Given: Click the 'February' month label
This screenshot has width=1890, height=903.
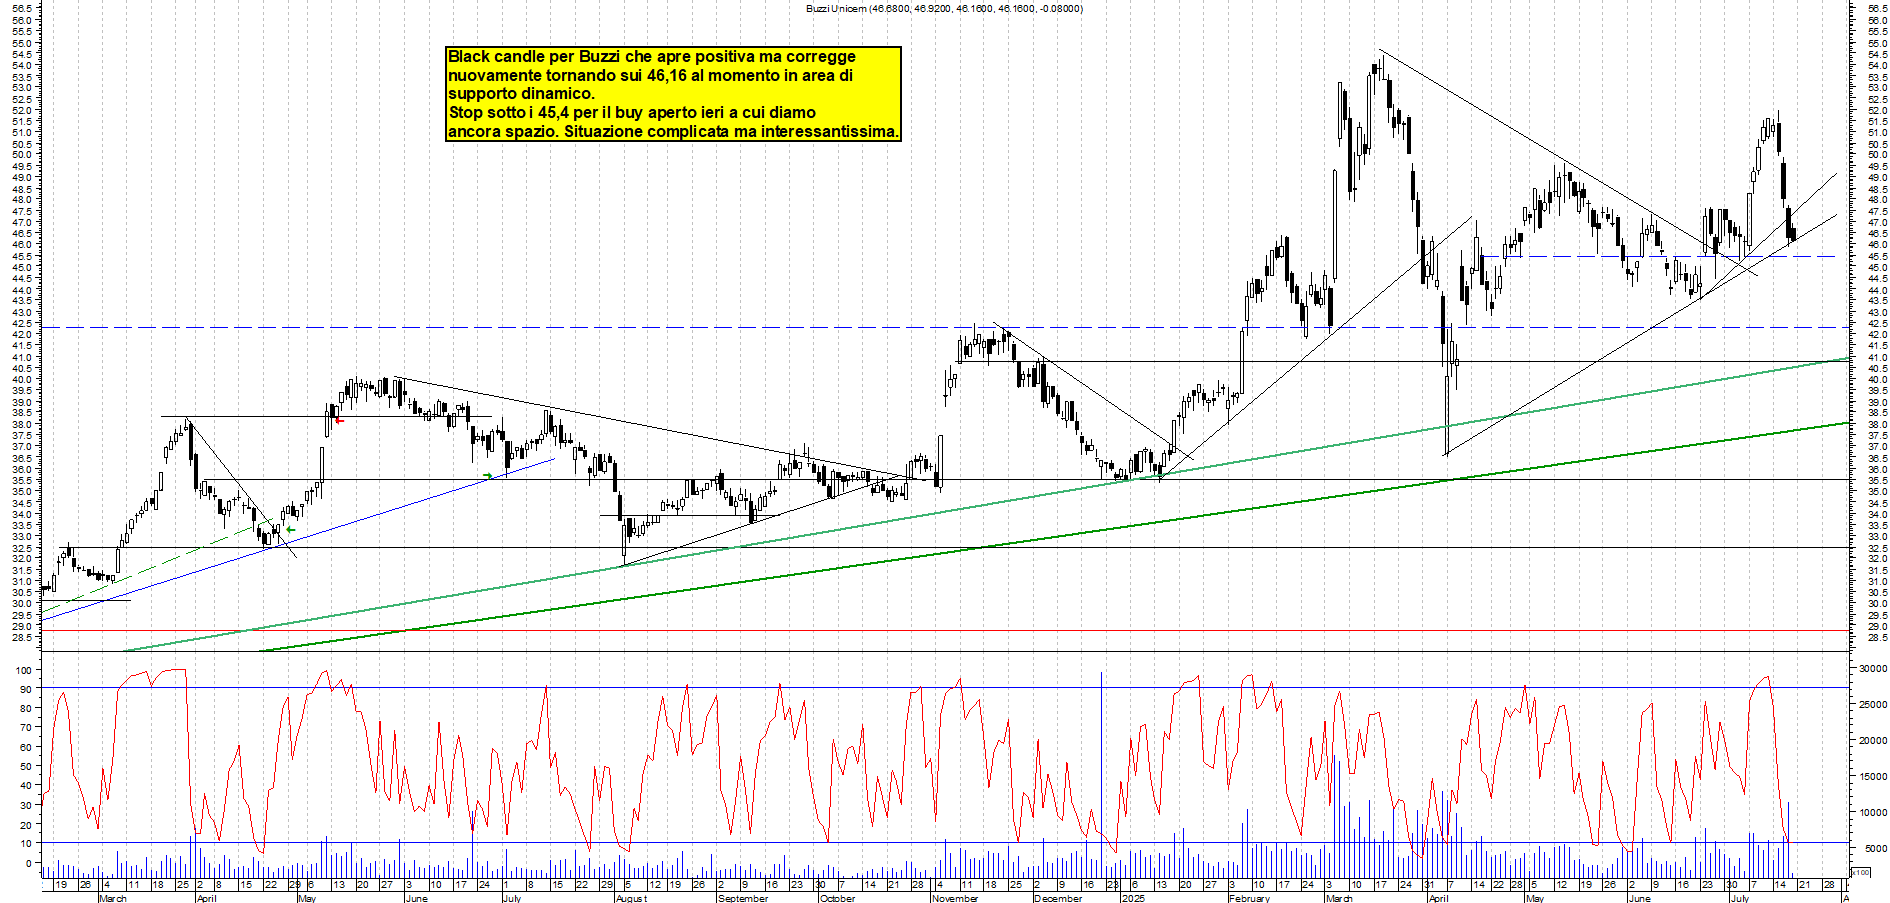Looking at the screenshot, I should pyautogui.click(x=1249, y=898).
